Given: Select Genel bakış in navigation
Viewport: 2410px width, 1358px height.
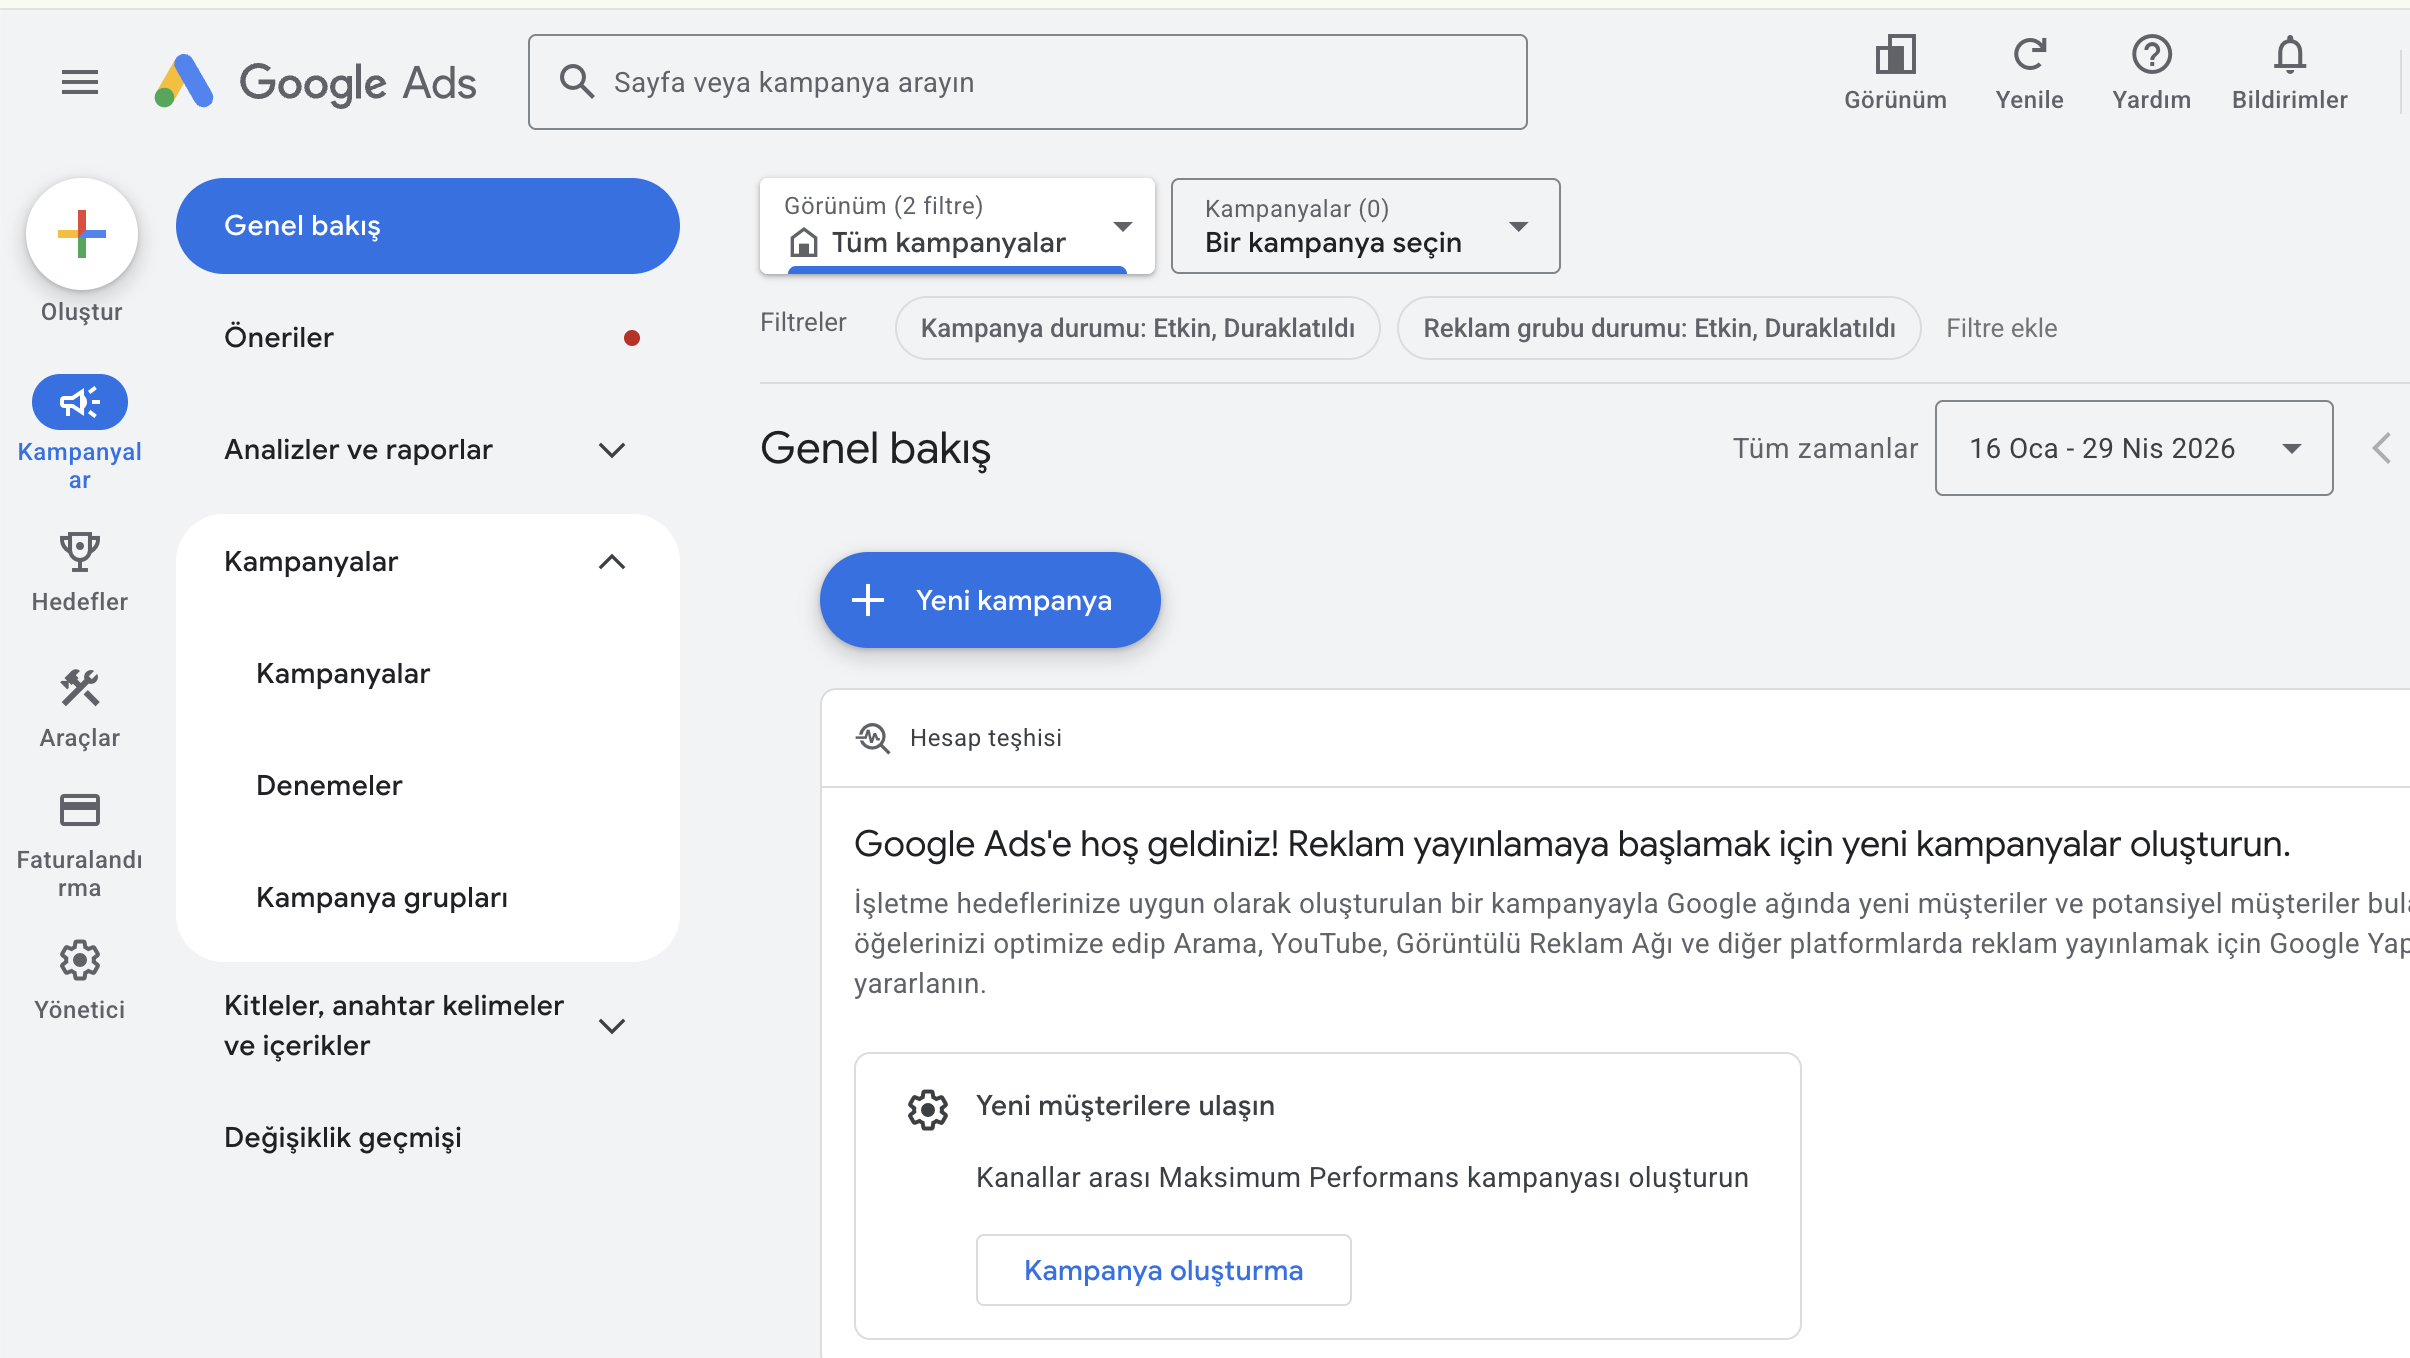Looking at the screenshot, I should click(428, 226).
